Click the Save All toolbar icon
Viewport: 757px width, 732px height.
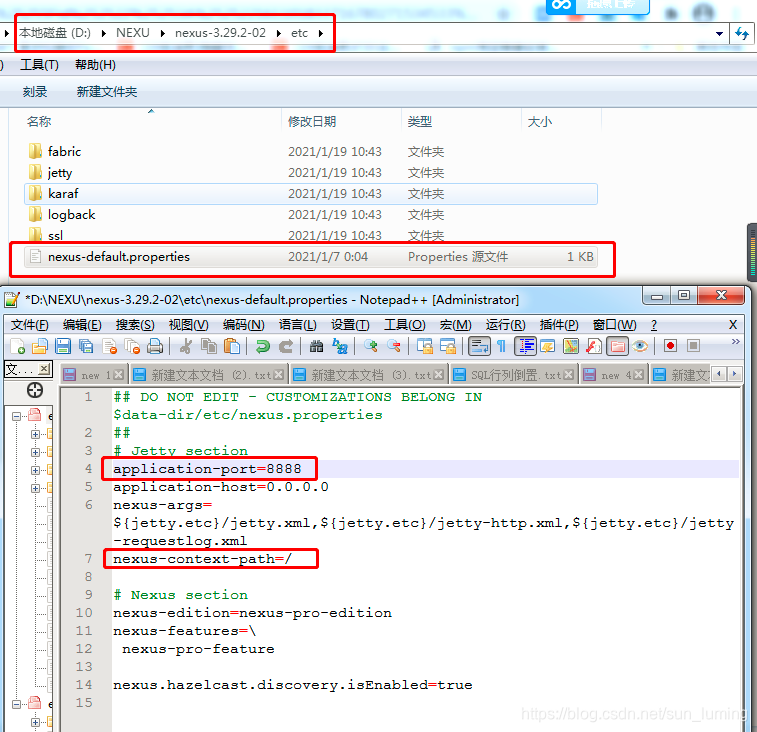[x=85, y=346]
